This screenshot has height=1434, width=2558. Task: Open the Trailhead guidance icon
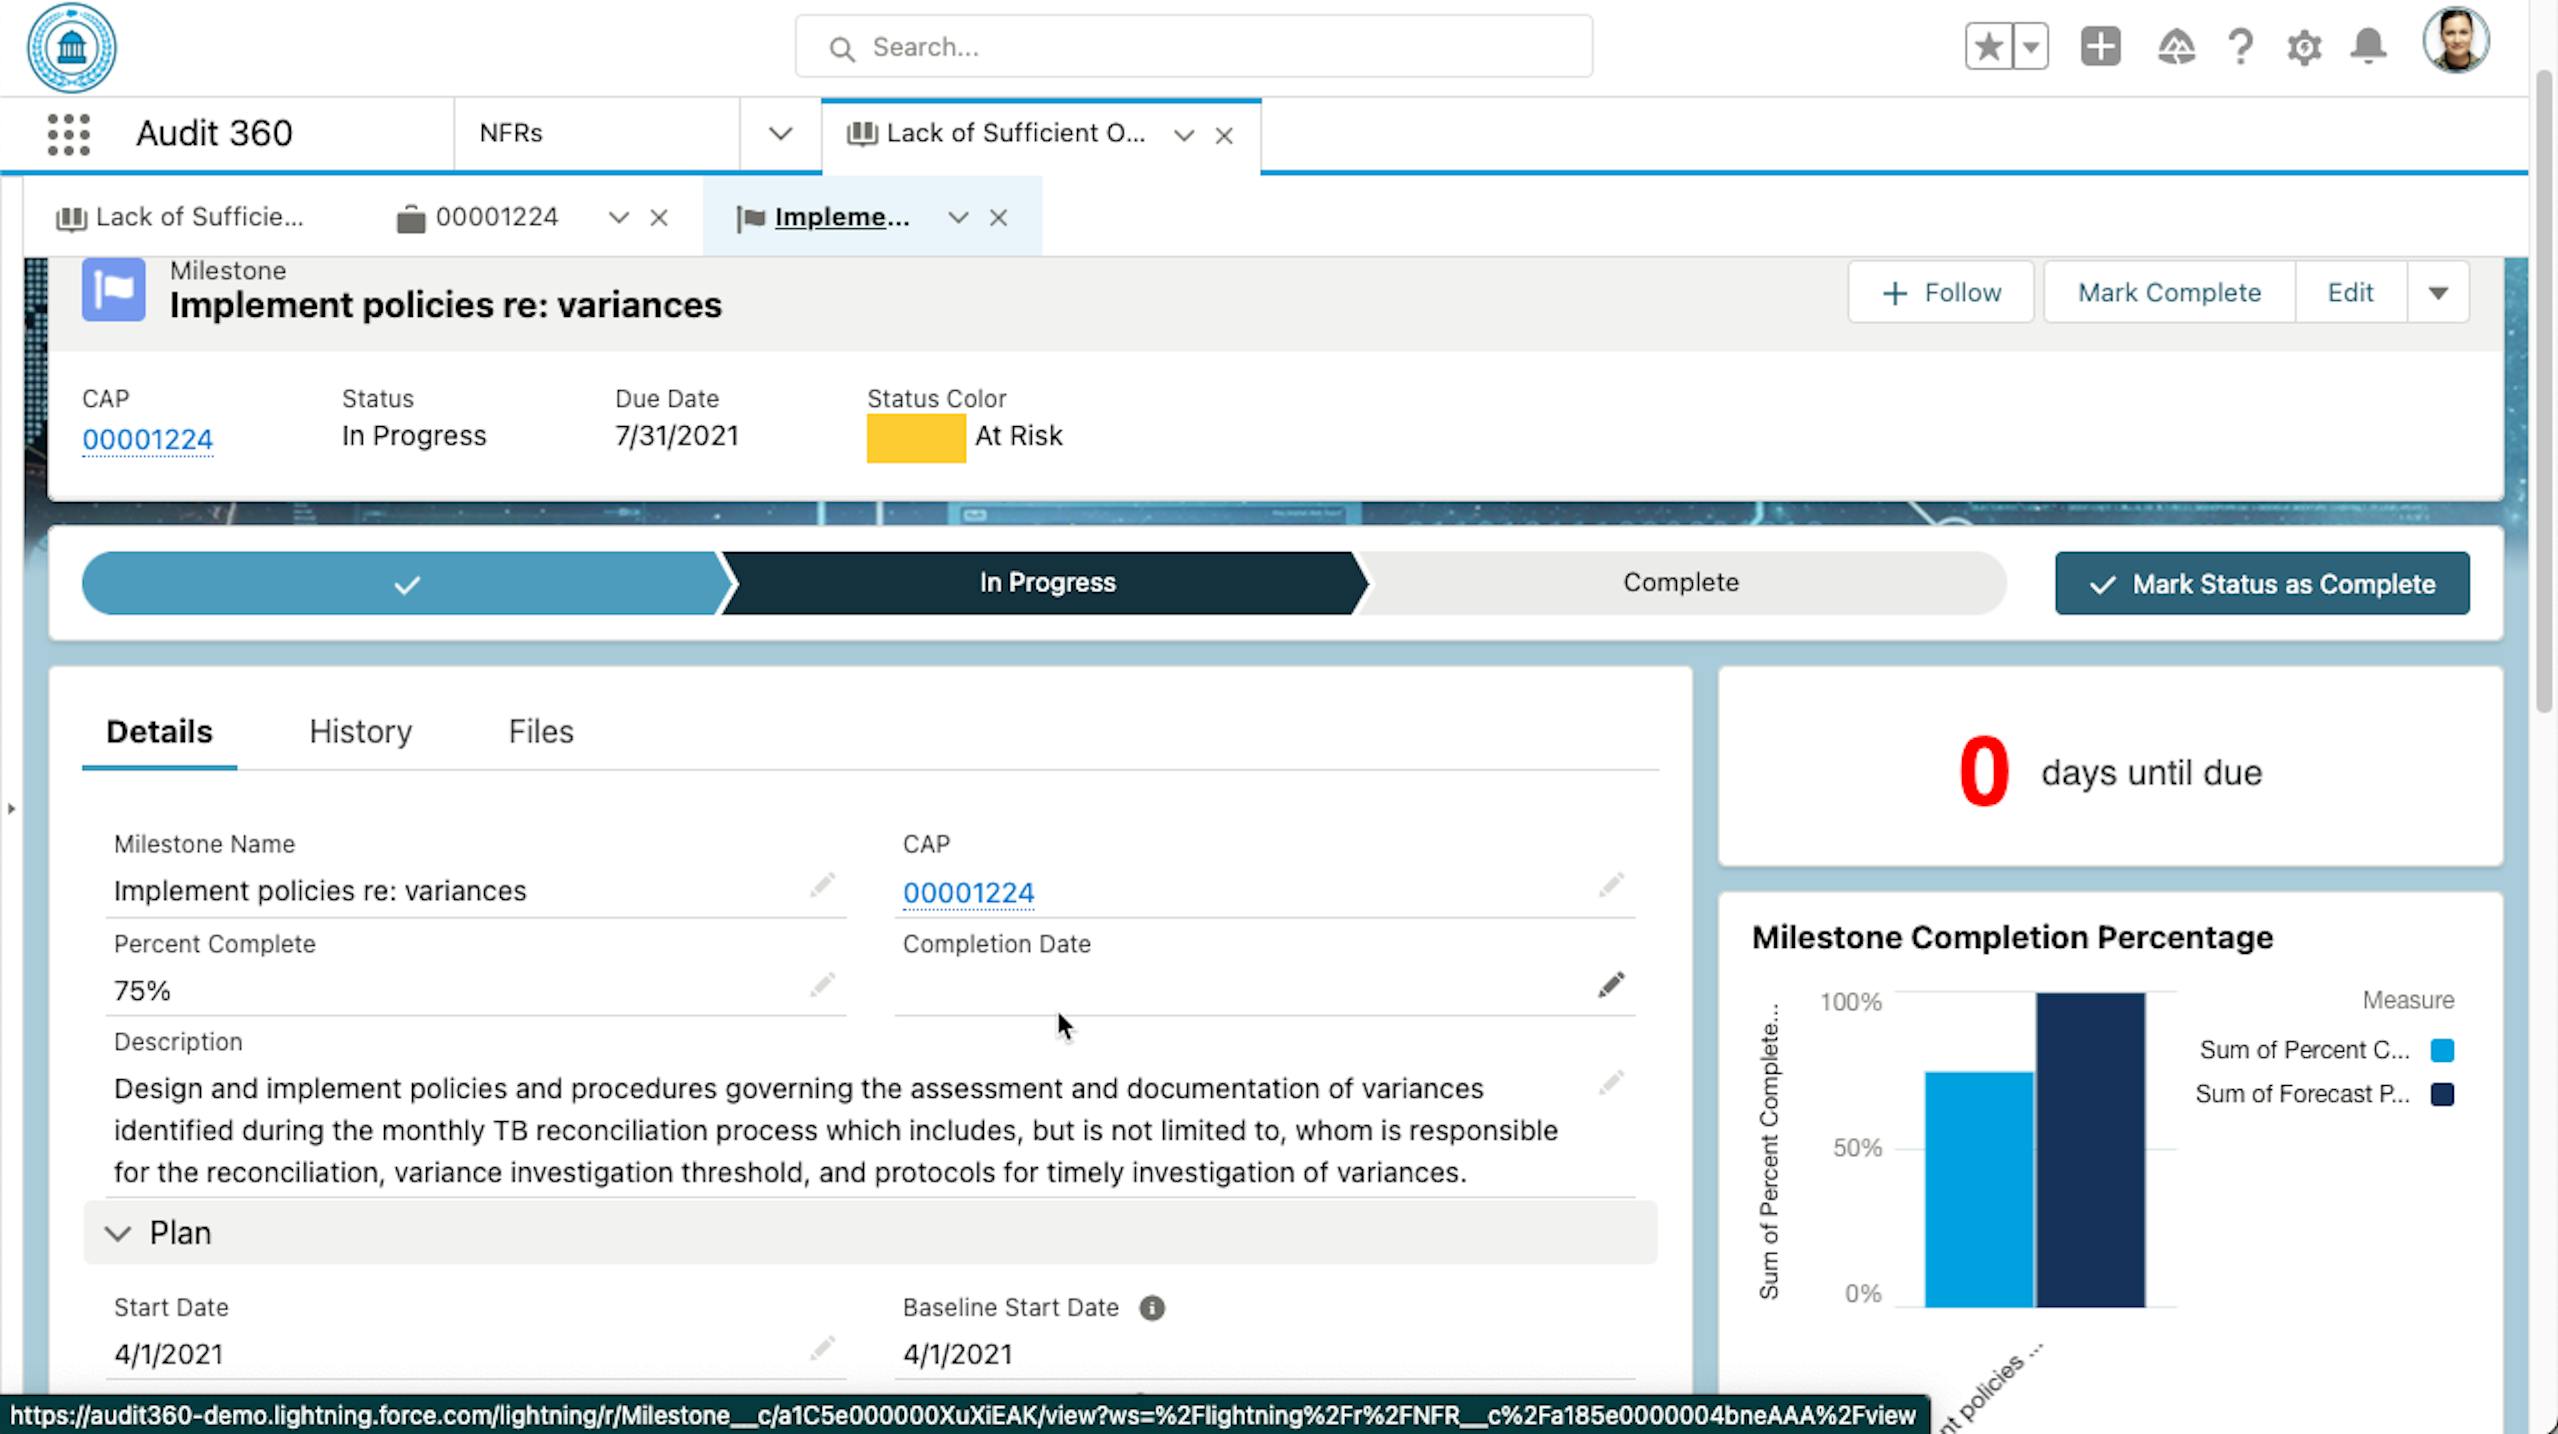2175,47
